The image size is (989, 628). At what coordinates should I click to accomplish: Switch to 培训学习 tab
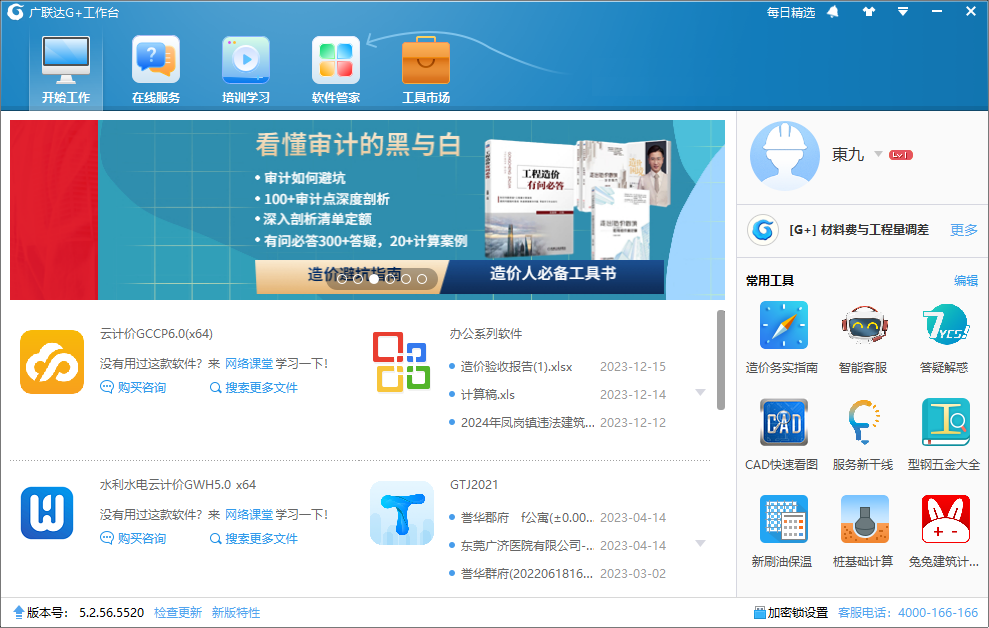pyautogui.click(x=246, y=71)
